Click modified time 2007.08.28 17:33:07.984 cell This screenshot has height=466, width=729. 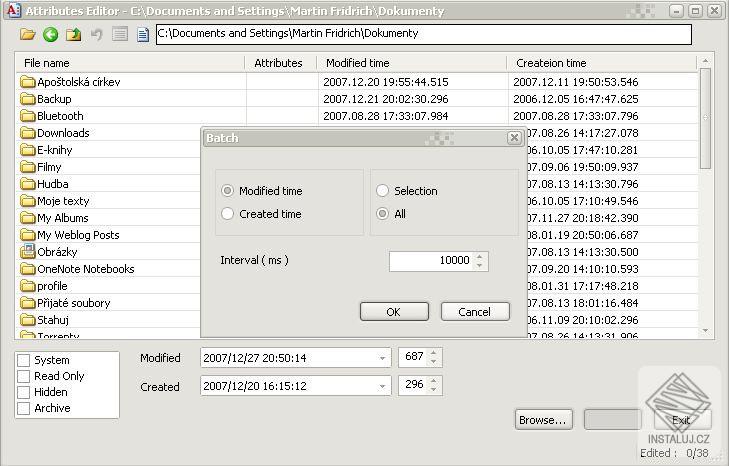(386, 116)
